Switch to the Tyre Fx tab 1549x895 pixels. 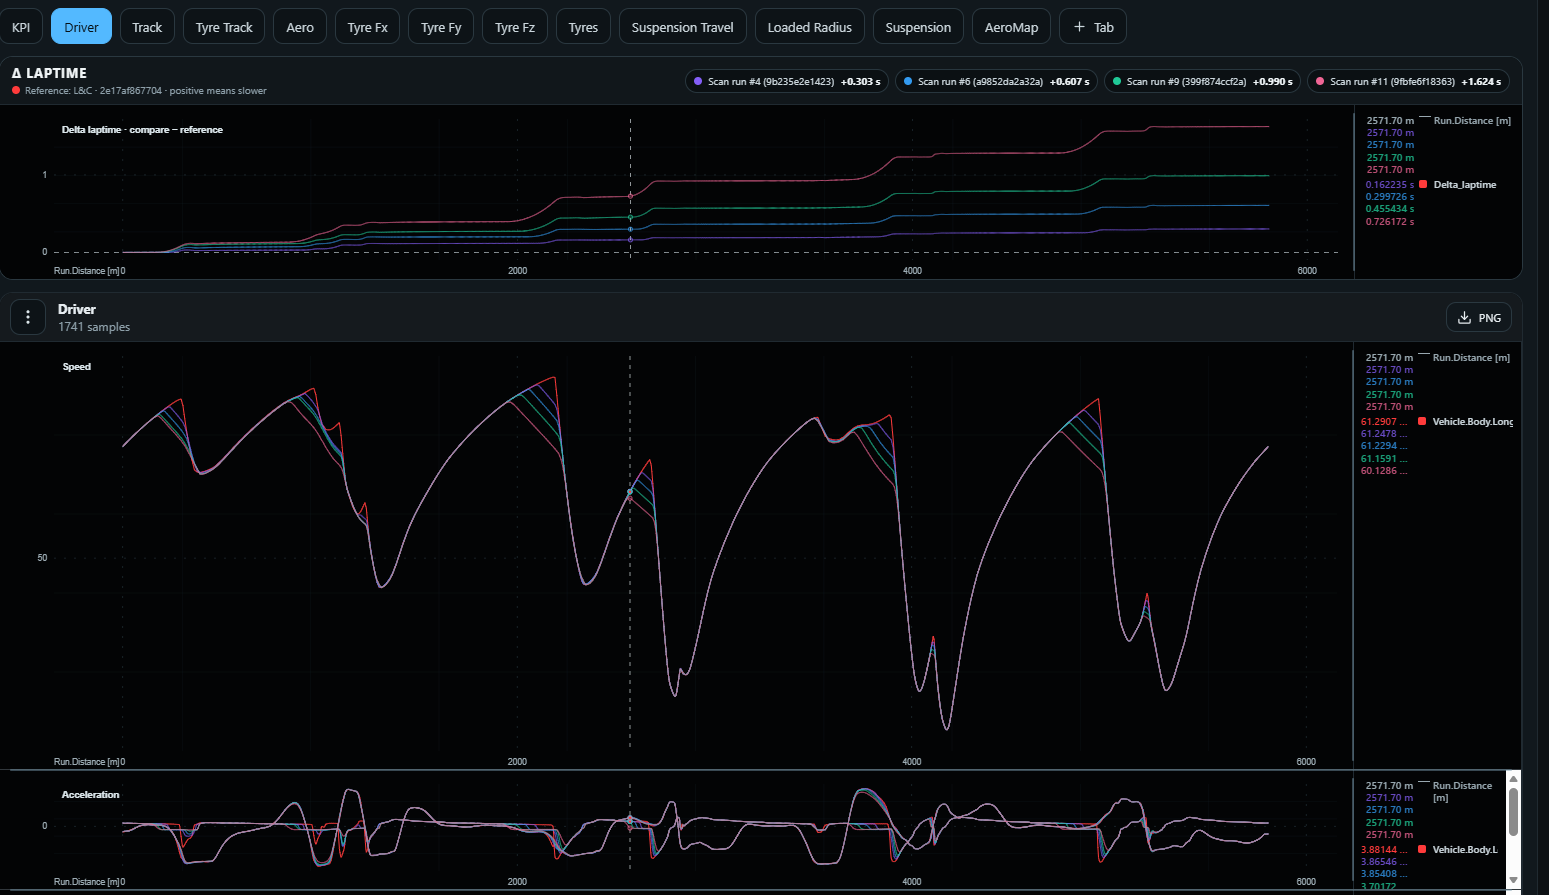(367, 27)
